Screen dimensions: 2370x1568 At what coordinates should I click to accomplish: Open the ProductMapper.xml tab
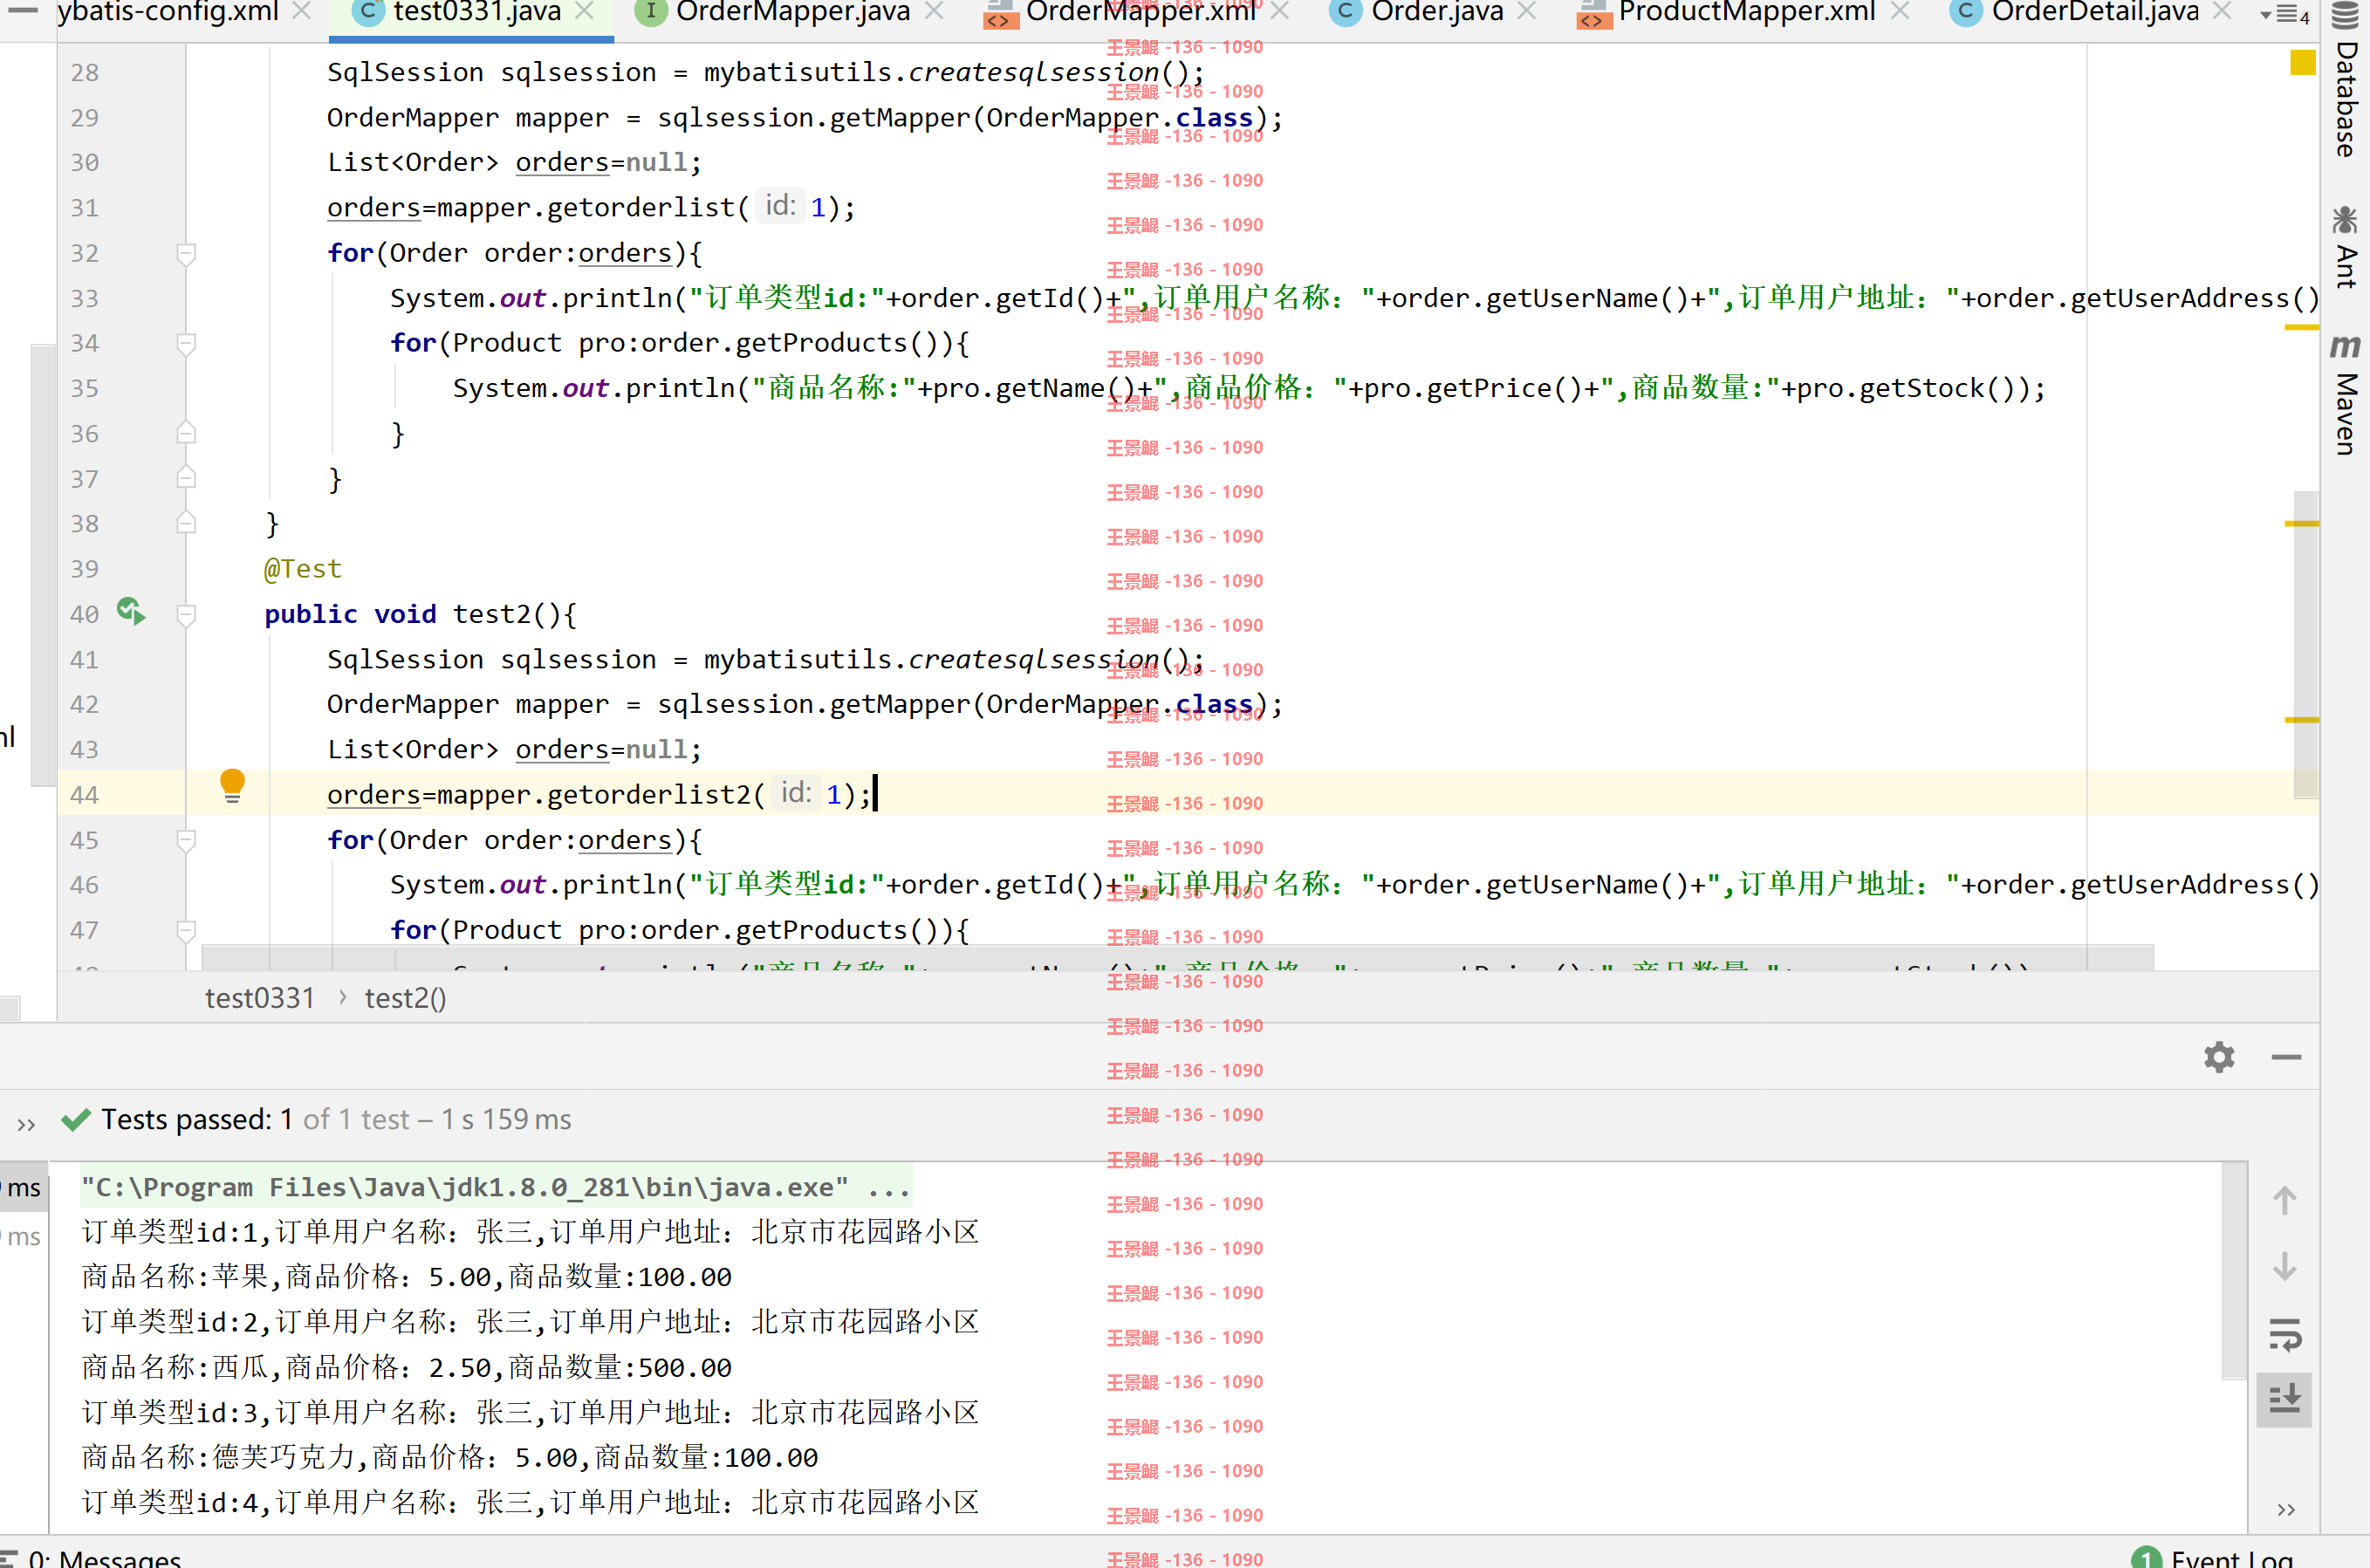[x=1746, y=12]
